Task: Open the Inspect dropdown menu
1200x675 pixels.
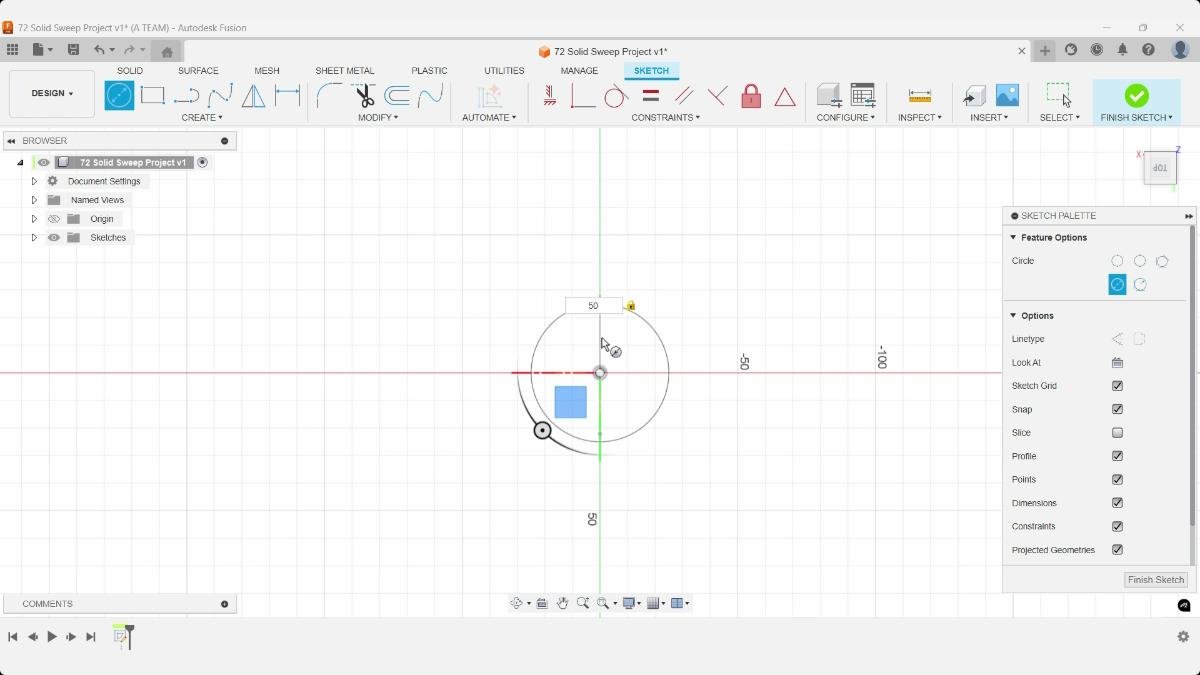Action: (x=920, y=118)
